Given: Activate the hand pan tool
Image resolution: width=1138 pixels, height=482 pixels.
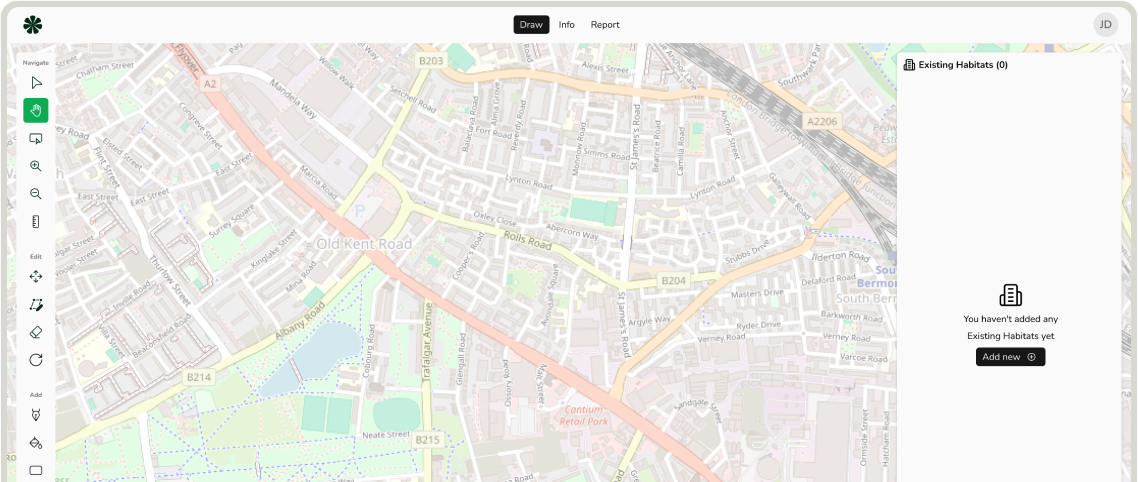Looking at the screenshot, I should point(36,111).
